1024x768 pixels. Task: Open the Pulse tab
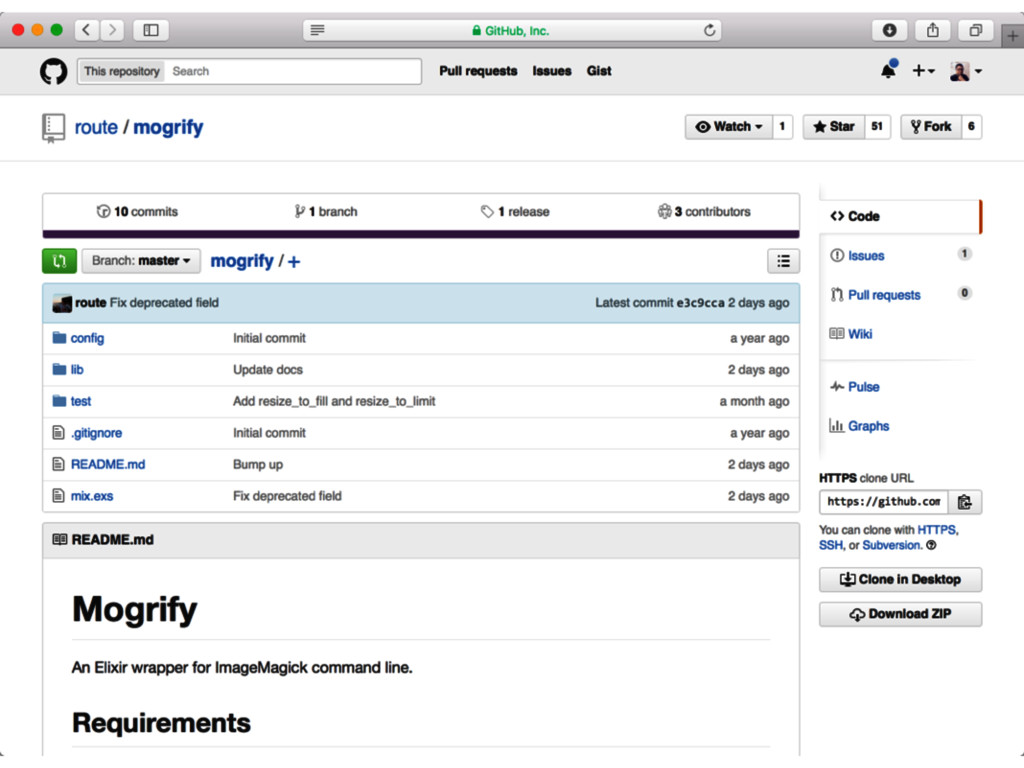[863, 387]
